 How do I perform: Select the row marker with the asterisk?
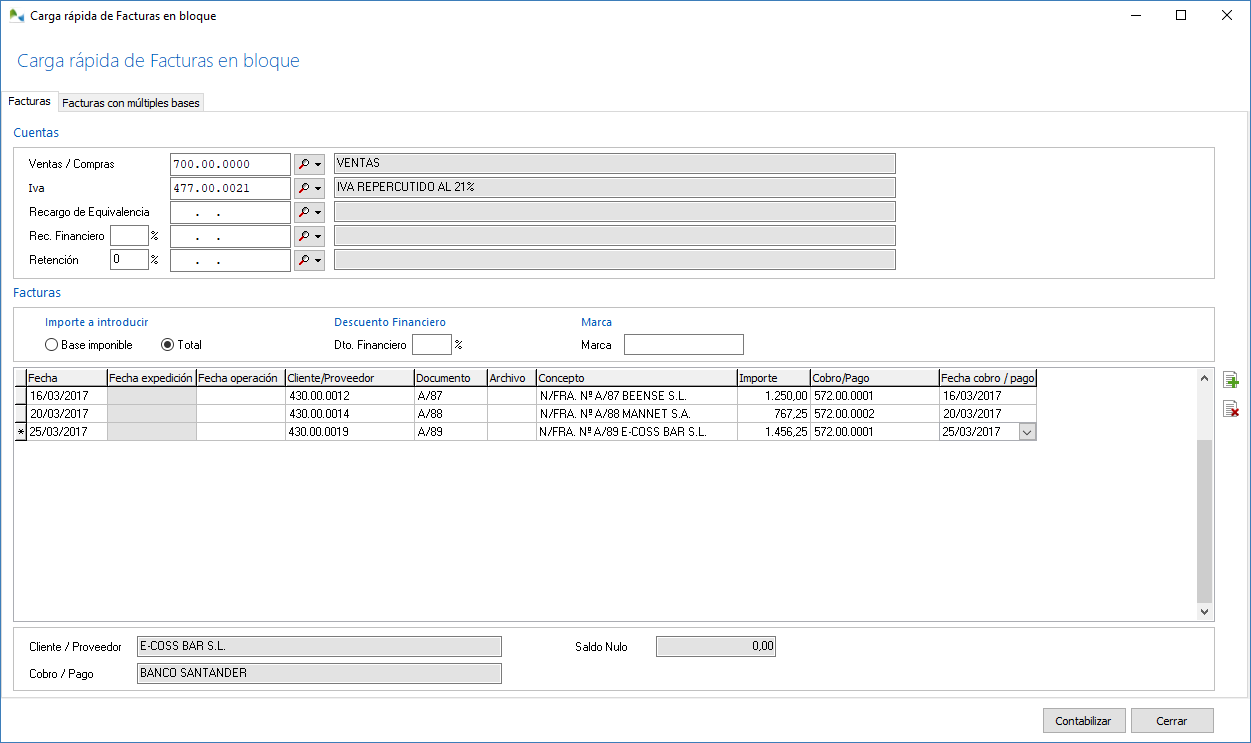click(20, 432)
